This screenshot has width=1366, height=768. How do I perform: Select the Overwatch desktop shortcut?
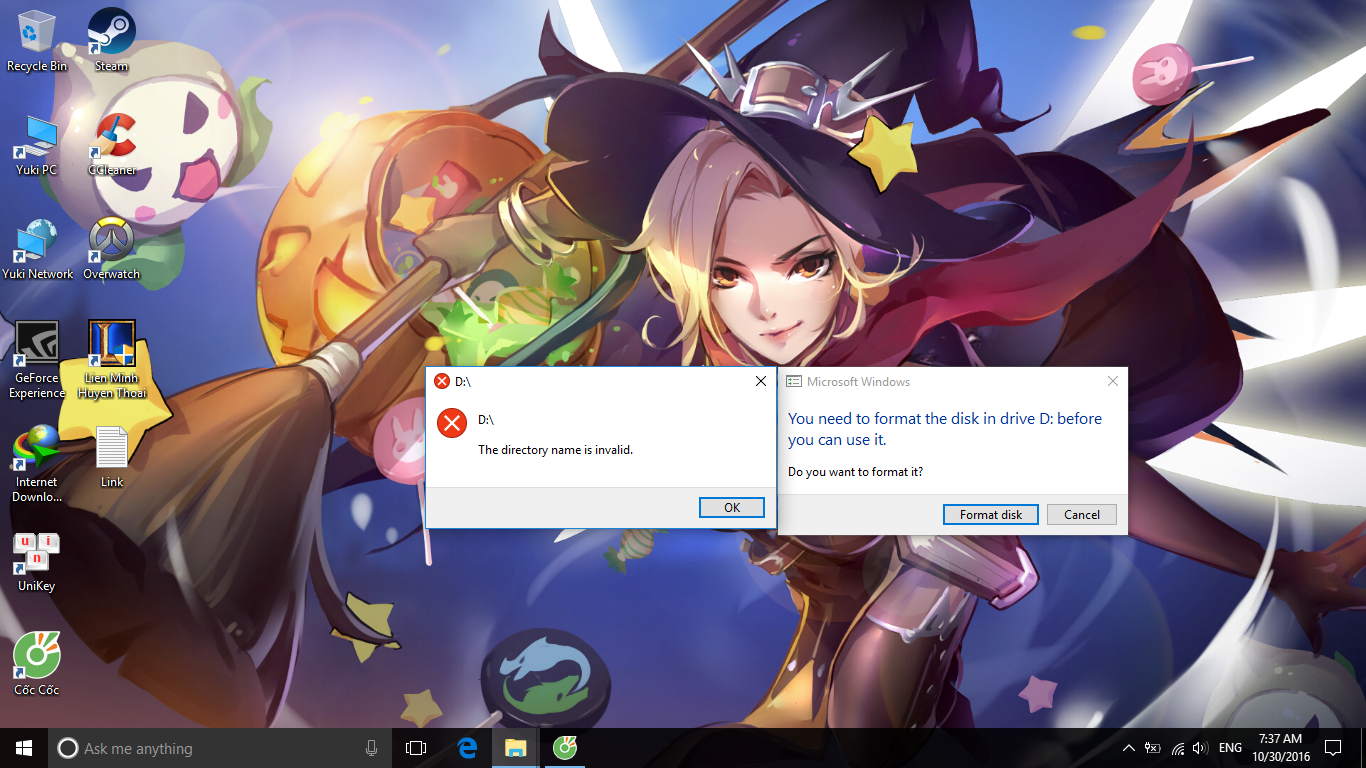tap(112, 248)
